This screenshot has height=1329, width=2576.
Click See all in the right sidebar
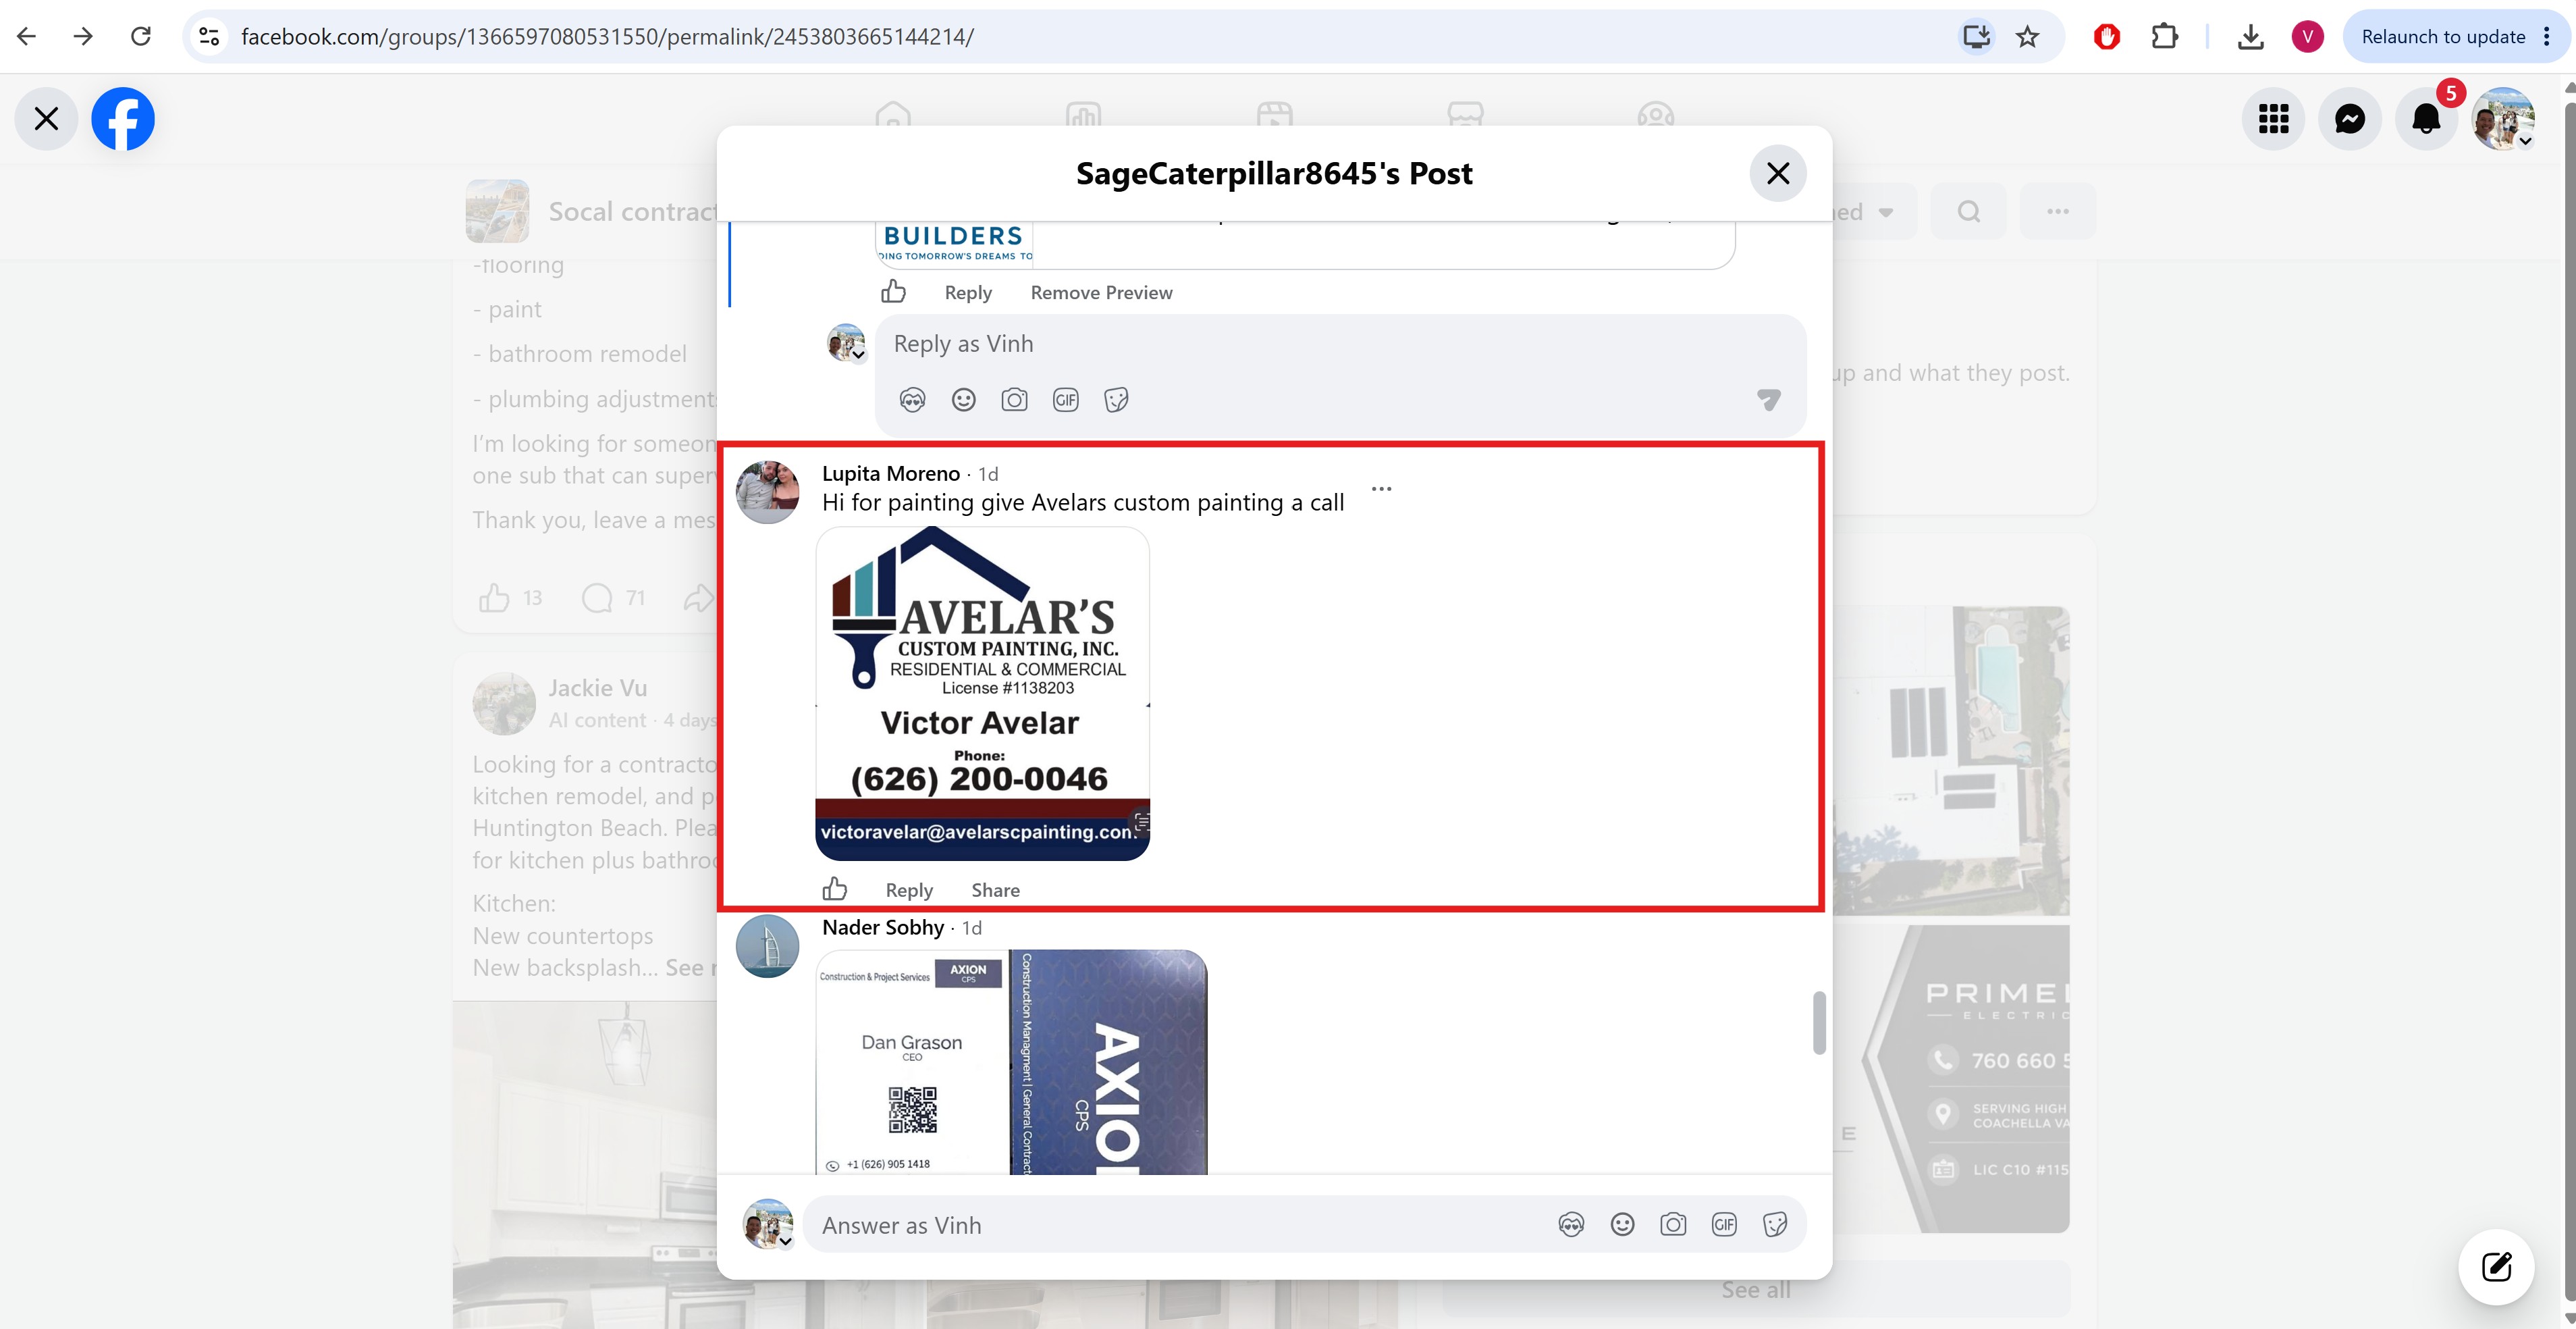tap(1756, 1290)
